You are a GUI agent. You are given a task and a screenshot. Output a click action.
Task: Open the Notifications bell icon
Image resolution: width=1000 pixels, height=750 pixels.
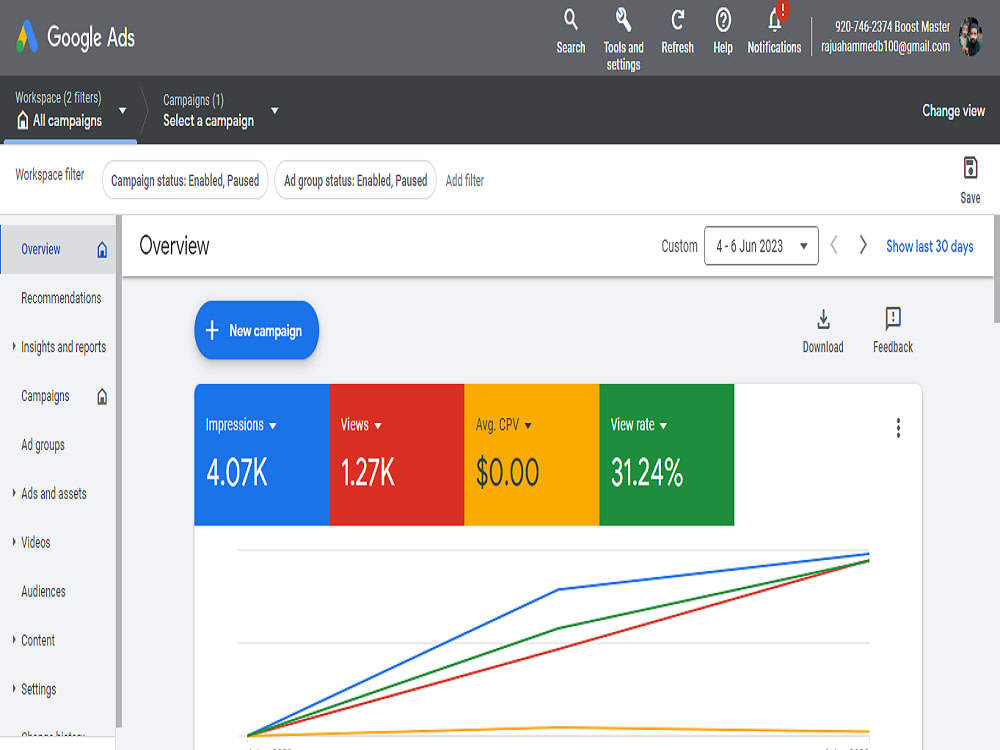[x=774, y=20]
